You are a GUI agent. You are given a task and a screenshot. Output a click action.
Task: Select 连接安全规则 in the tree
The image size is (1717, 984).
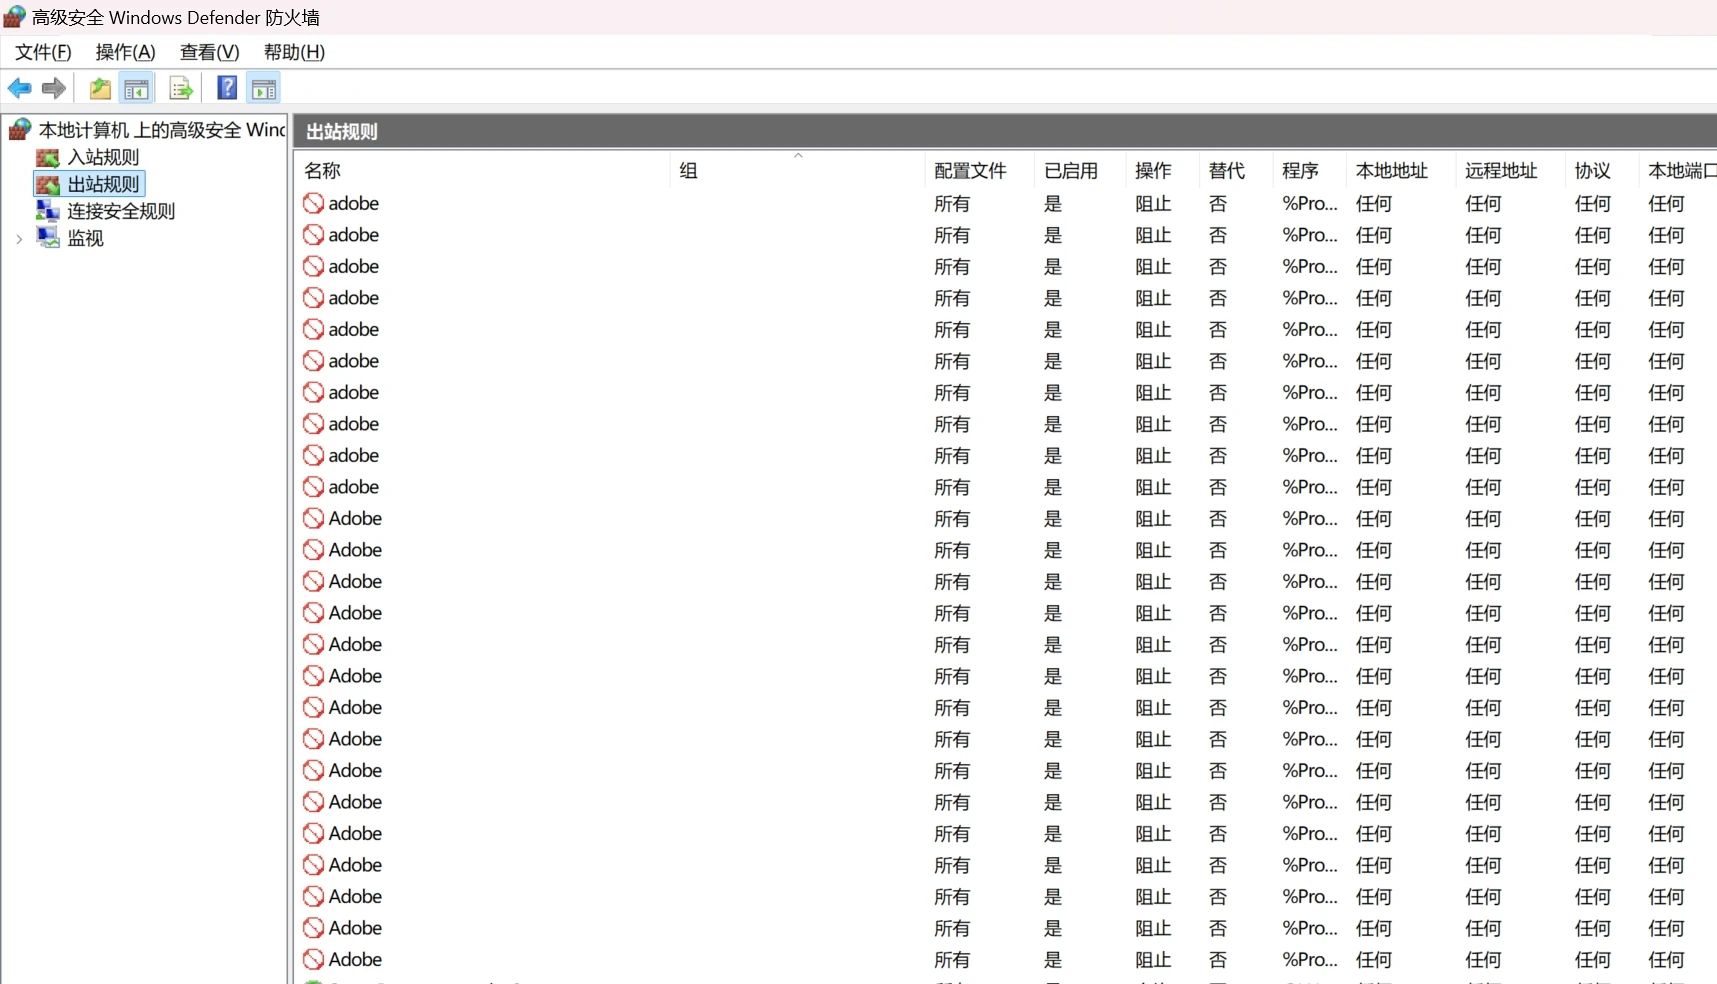tap(121, 211)
